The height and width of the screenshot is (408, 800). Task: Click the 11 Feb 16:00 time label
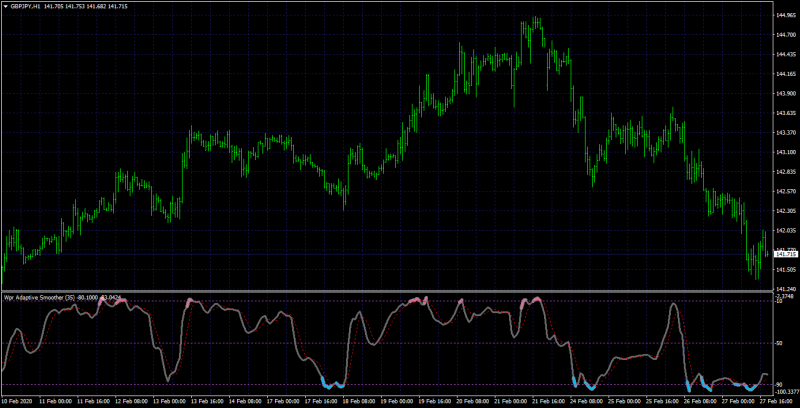[x=93, y=402]
